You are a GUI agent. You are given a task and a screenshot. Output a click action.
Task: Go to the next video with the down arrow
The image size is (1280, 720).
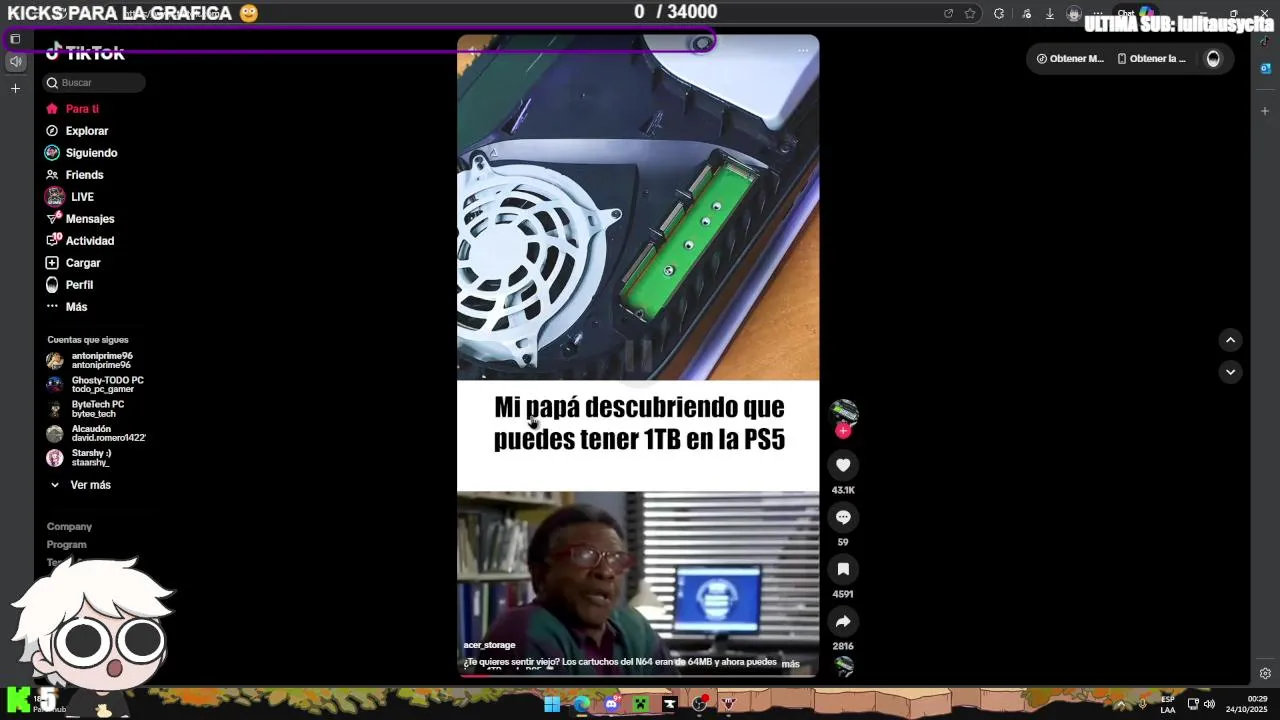tap(1230, 372)
